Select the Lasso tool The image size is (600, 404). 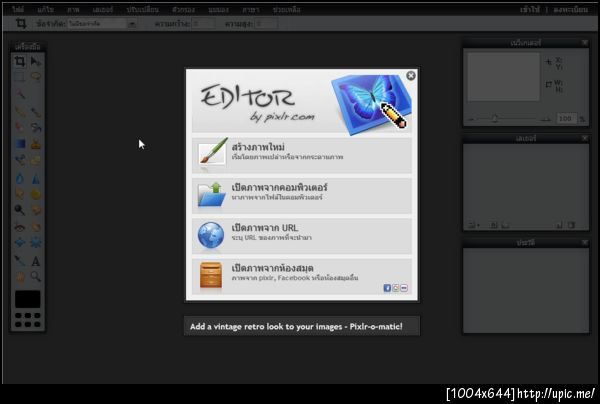(36, 77)
